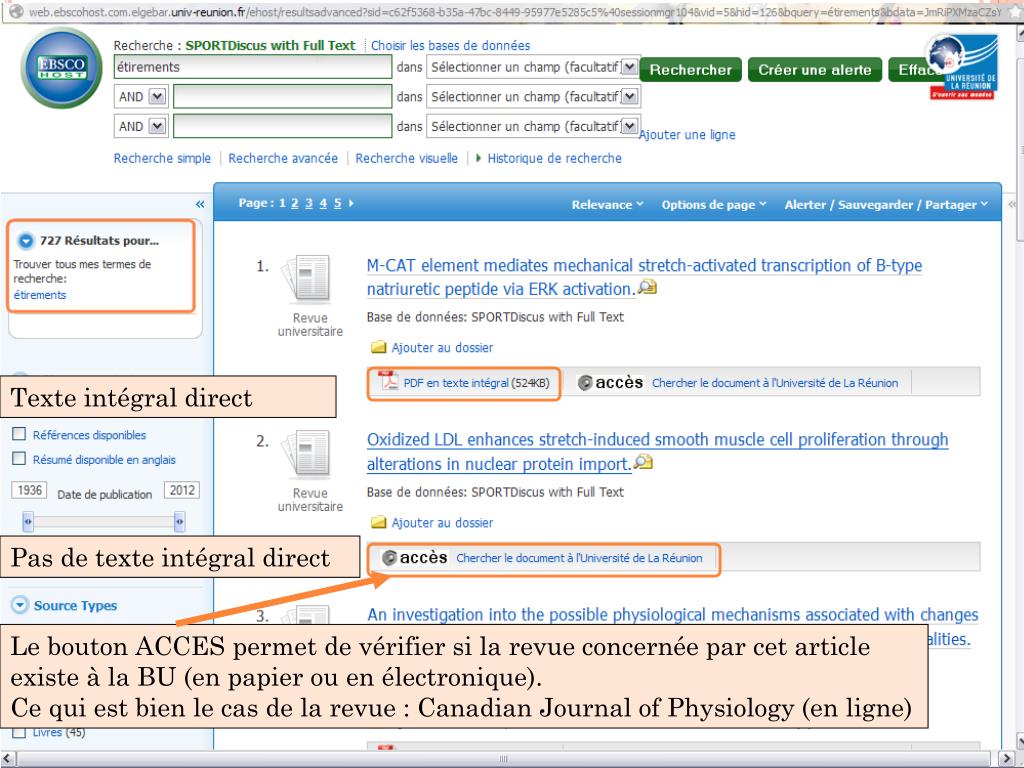Open third field selector dropdown

coord(630,126)
